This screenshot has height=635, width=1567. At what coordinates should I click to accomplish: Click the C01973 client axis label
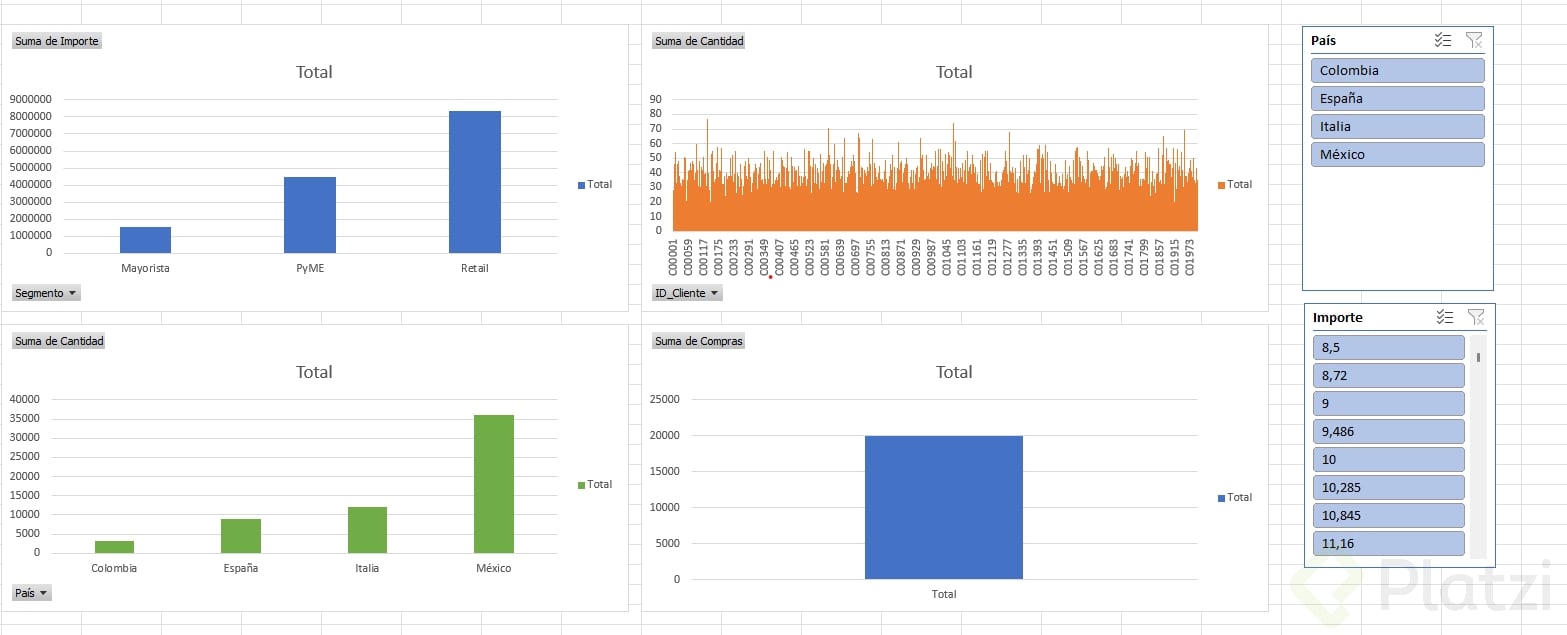coord(1189,257)
